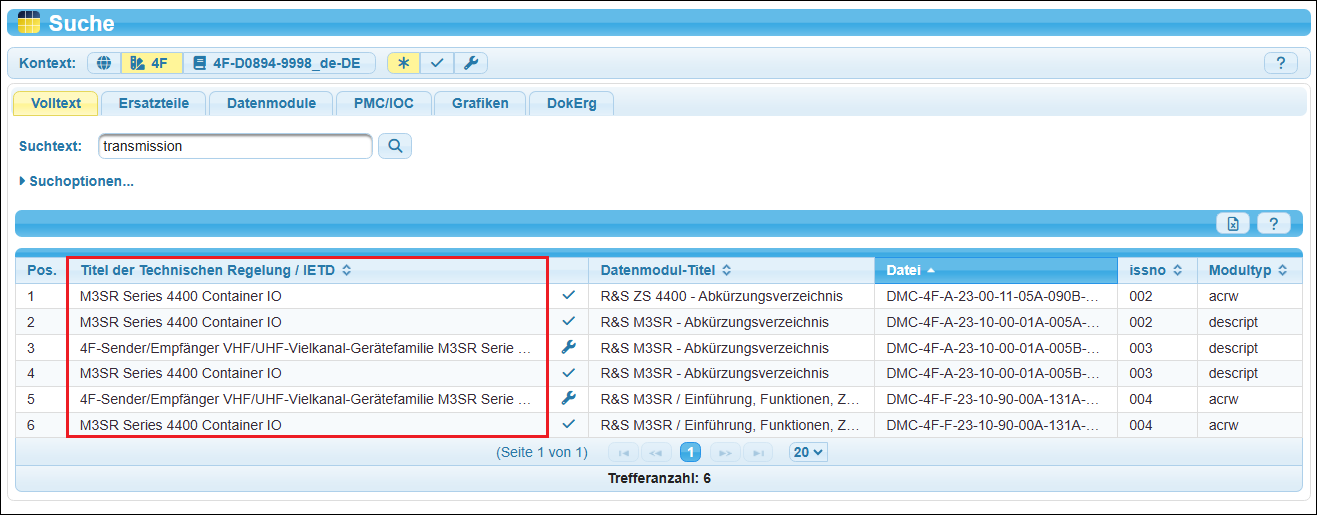The image size is (1317, 515).
Task: Click the magnifier search button
Action: pos(395,146)
